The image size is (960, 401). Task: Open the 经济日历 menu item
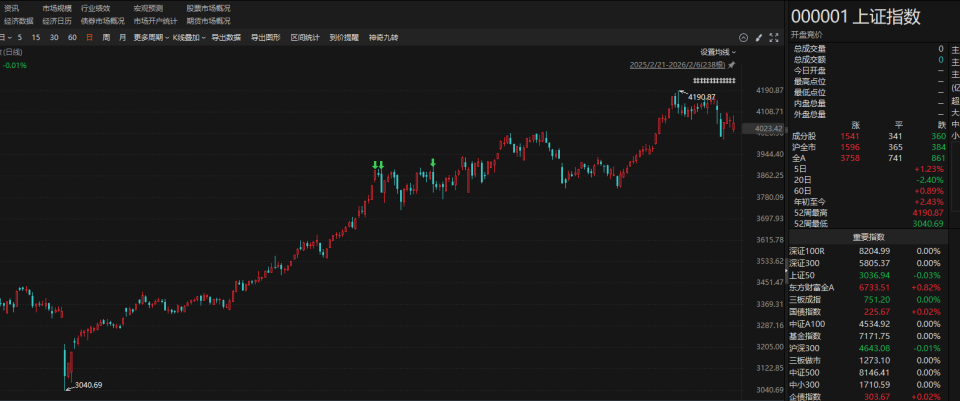point(57,21)
